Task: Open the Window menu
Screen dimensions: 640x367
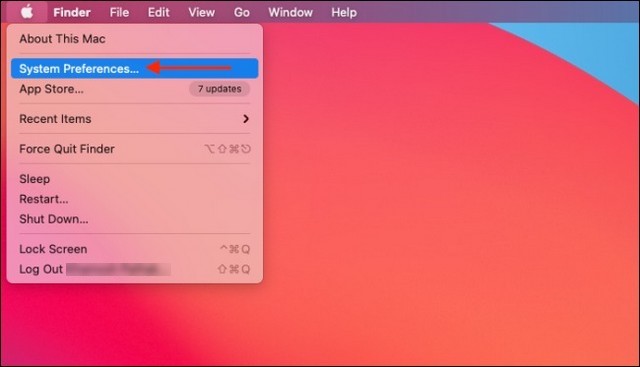Action: pos(290,12)
